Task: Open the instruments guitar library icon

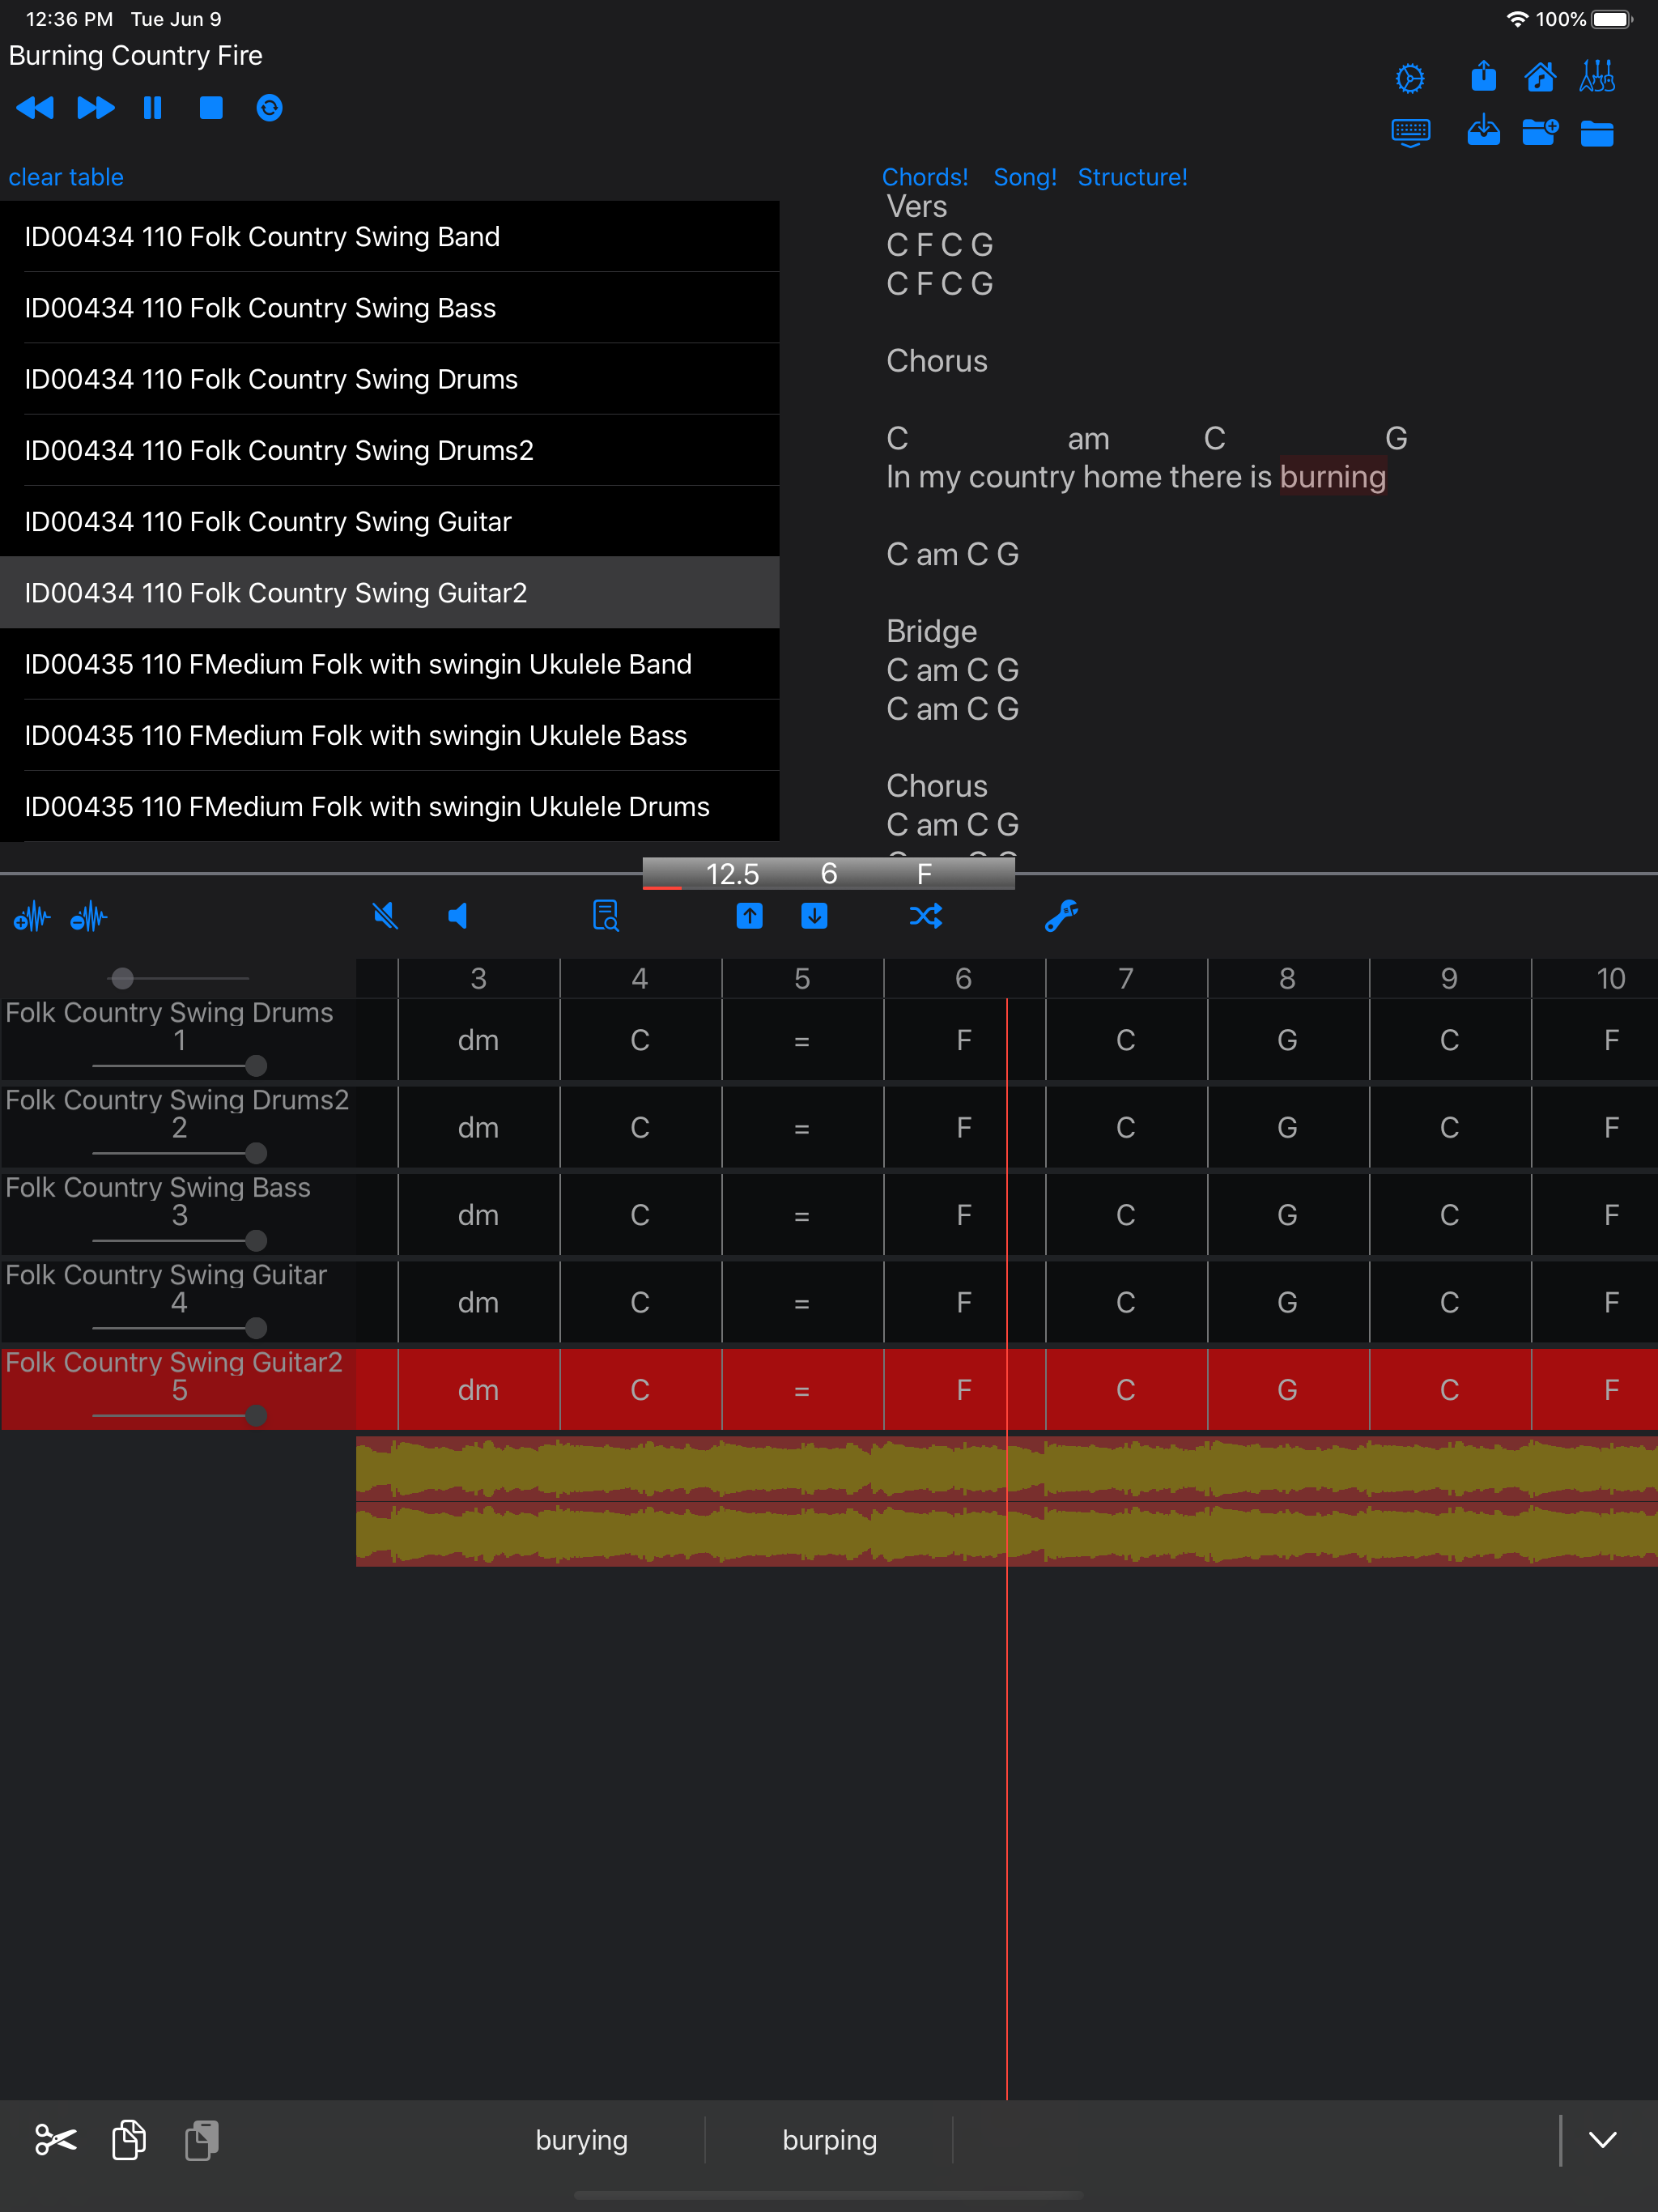Action: (x=1596, y=77)
